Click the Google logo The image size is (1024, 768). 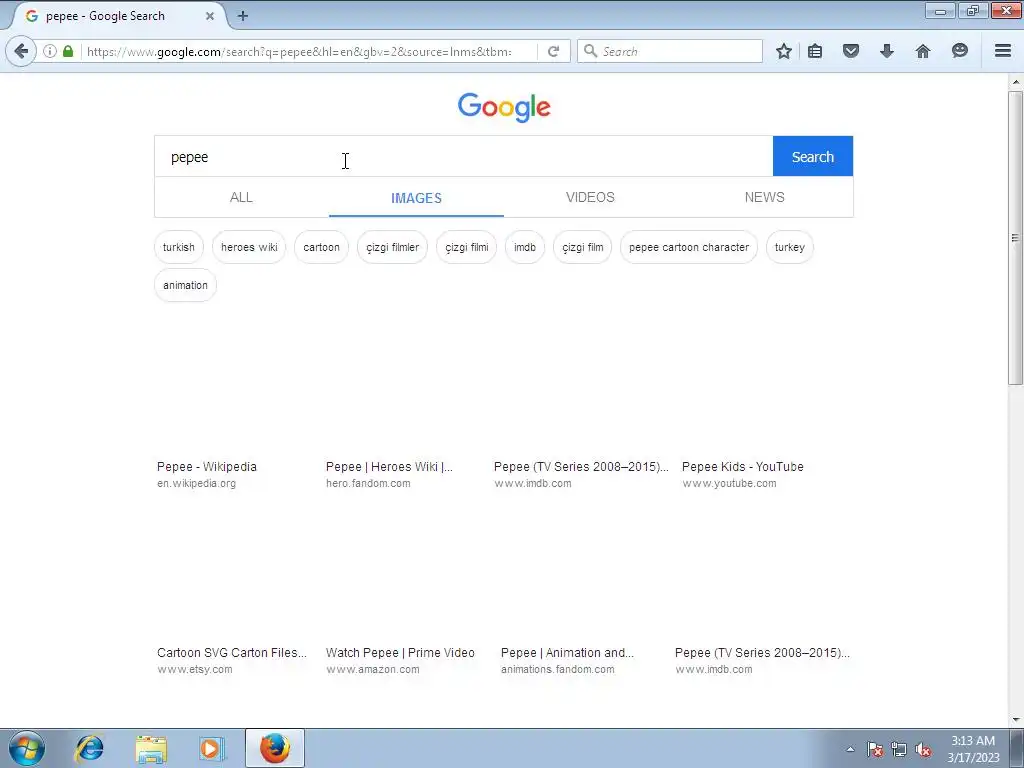pyautogui.click(x=504, y=107)
